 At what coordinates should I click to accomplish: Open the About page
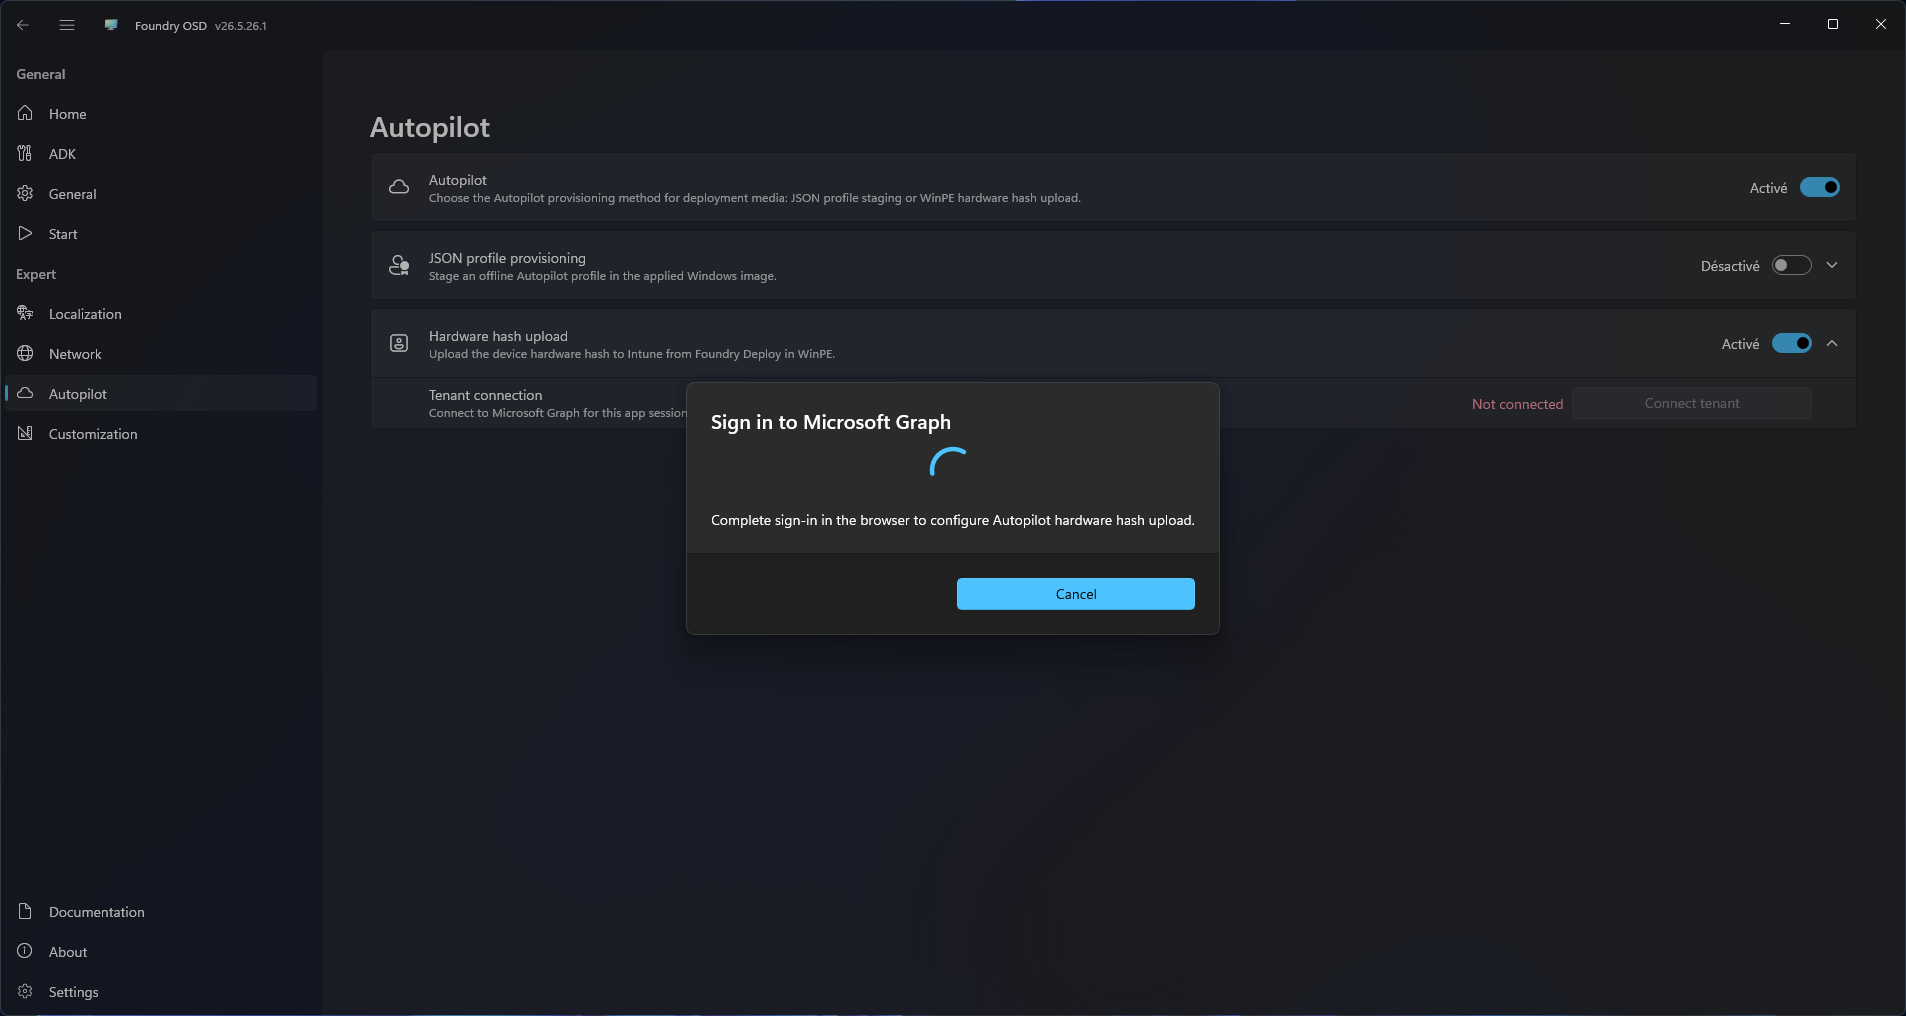click(68, 952)
